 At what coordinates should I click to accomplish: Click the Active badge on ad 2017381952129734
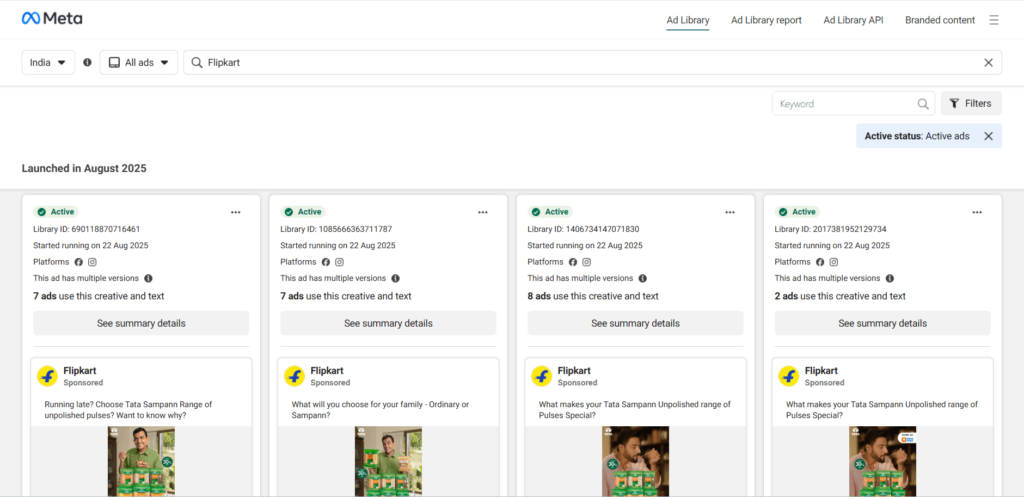point(797,212)
